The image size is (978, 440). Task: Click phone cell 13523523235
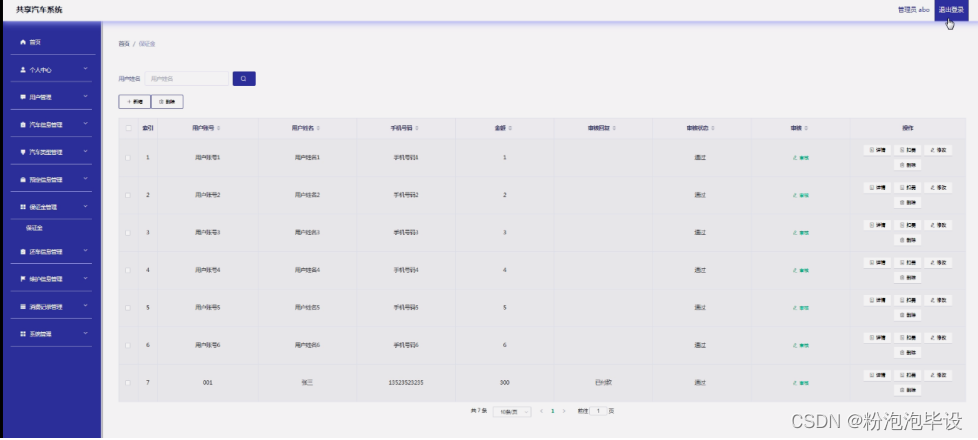click(405, 383)
